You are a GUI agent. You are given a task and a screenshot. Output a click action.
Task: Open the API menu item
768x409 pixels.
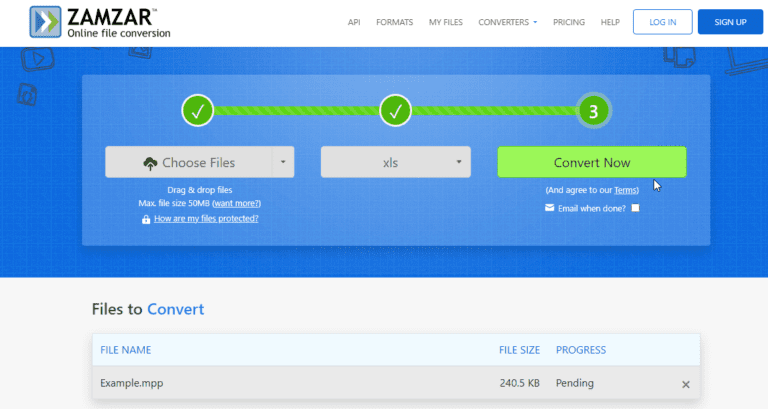coord(354,22)
